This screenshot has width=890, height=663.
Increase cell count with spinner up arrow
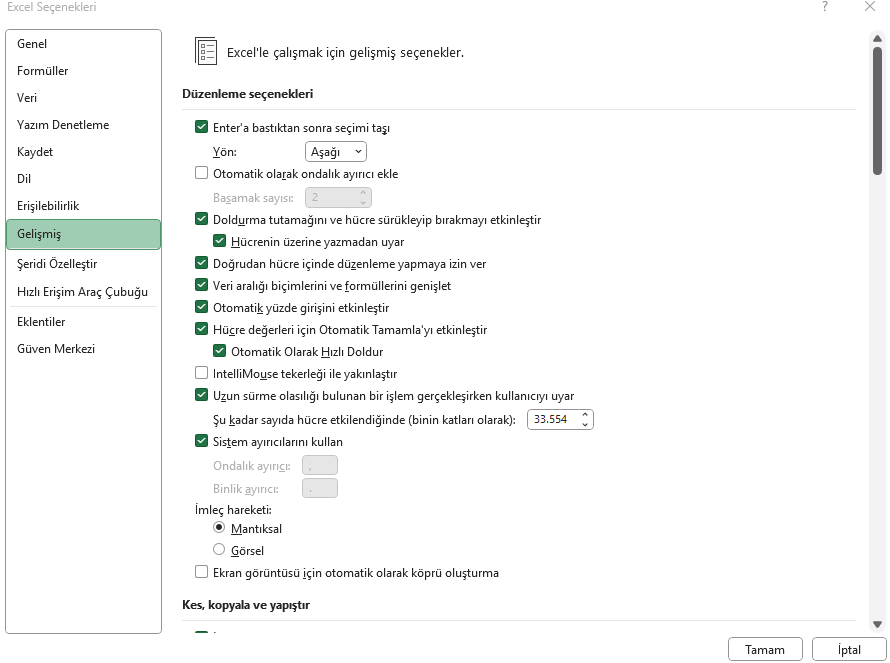585,415
